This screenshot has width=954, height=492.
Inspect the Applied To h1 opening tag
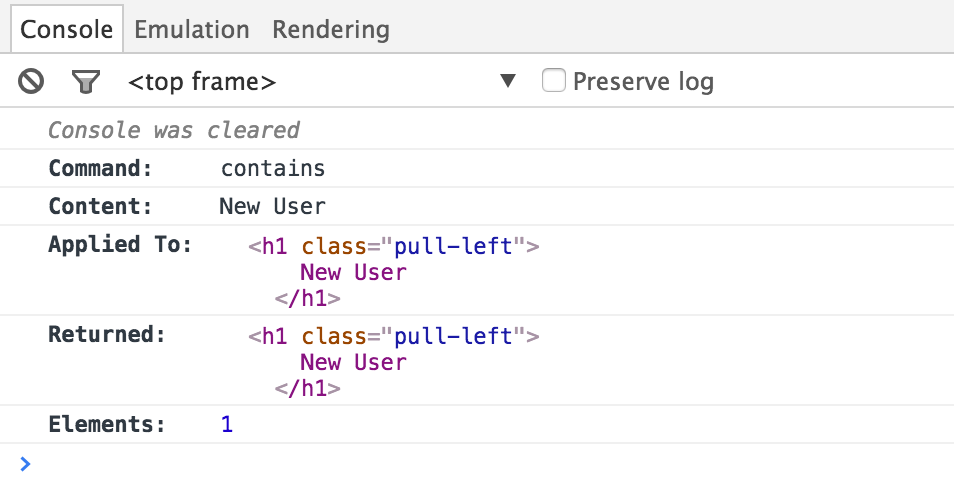click(x=394, y=246)
